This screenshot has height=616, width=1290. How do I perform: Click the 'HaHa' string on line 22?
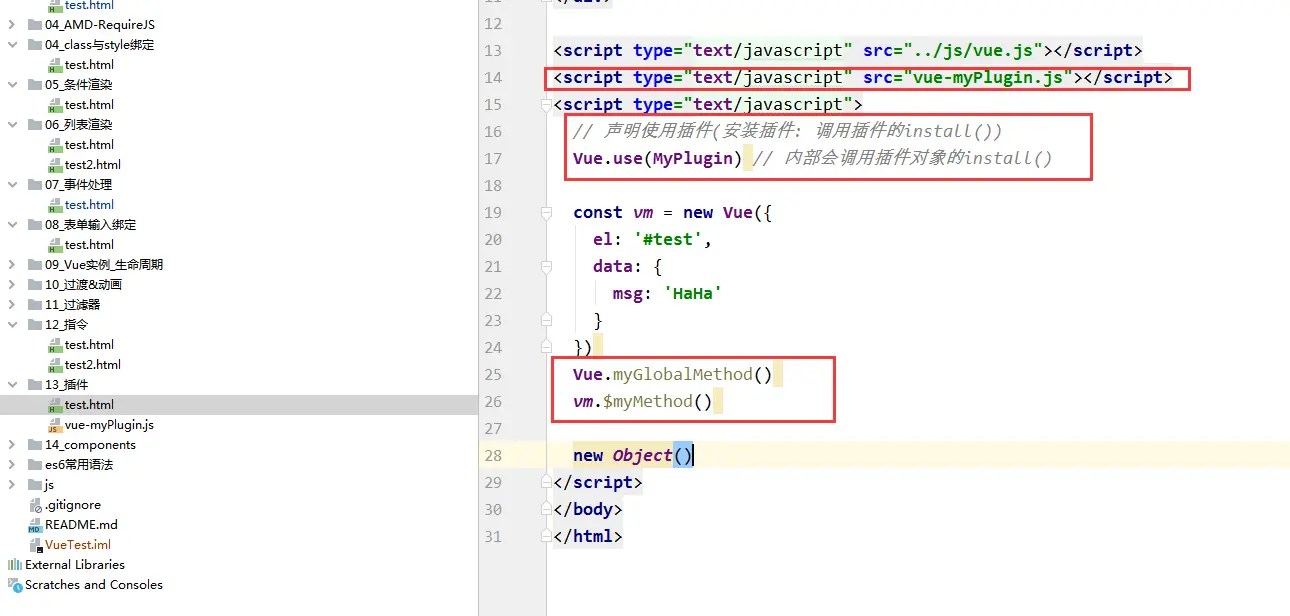(693, 293)
